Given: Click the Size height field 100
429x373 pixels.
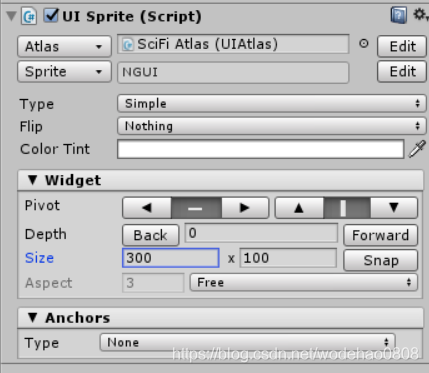Looking at the screenshot, I should click(x=288, y=258).
